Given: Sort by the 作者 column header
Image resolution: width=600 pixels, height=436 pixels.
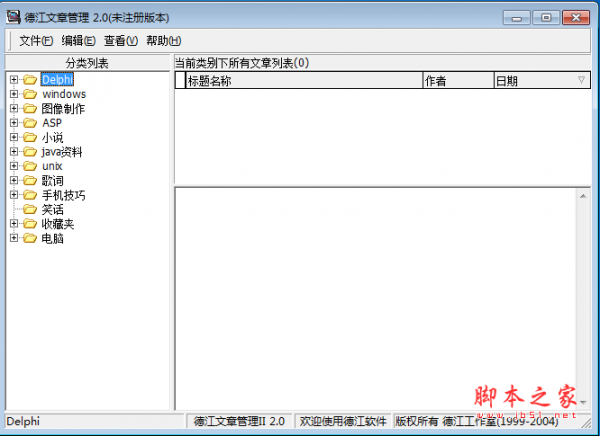Looking at the screenshot, I should [458, 80].
